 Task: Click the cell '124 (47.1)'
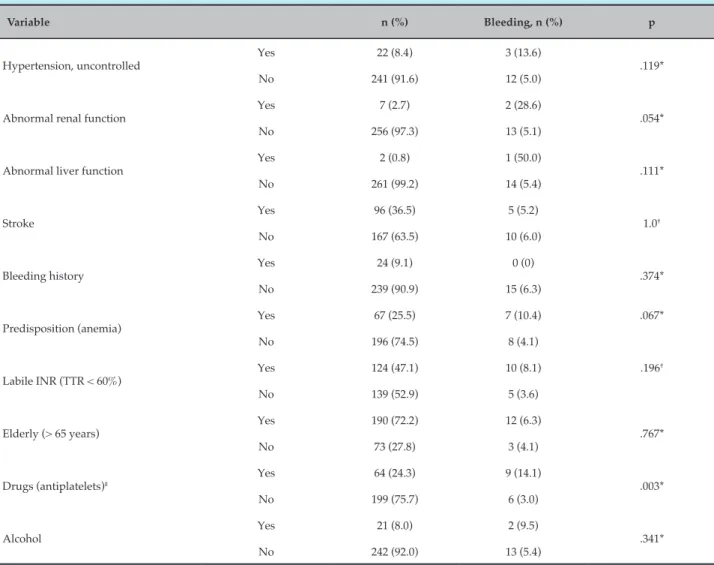click(x=394, y=368)
